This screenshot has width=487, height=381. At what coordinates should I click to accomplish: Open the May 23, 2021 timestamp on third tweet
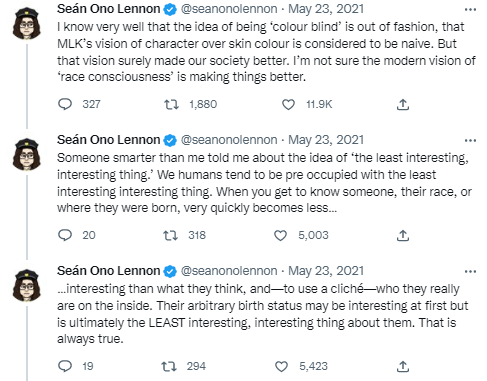pos(326,271)
